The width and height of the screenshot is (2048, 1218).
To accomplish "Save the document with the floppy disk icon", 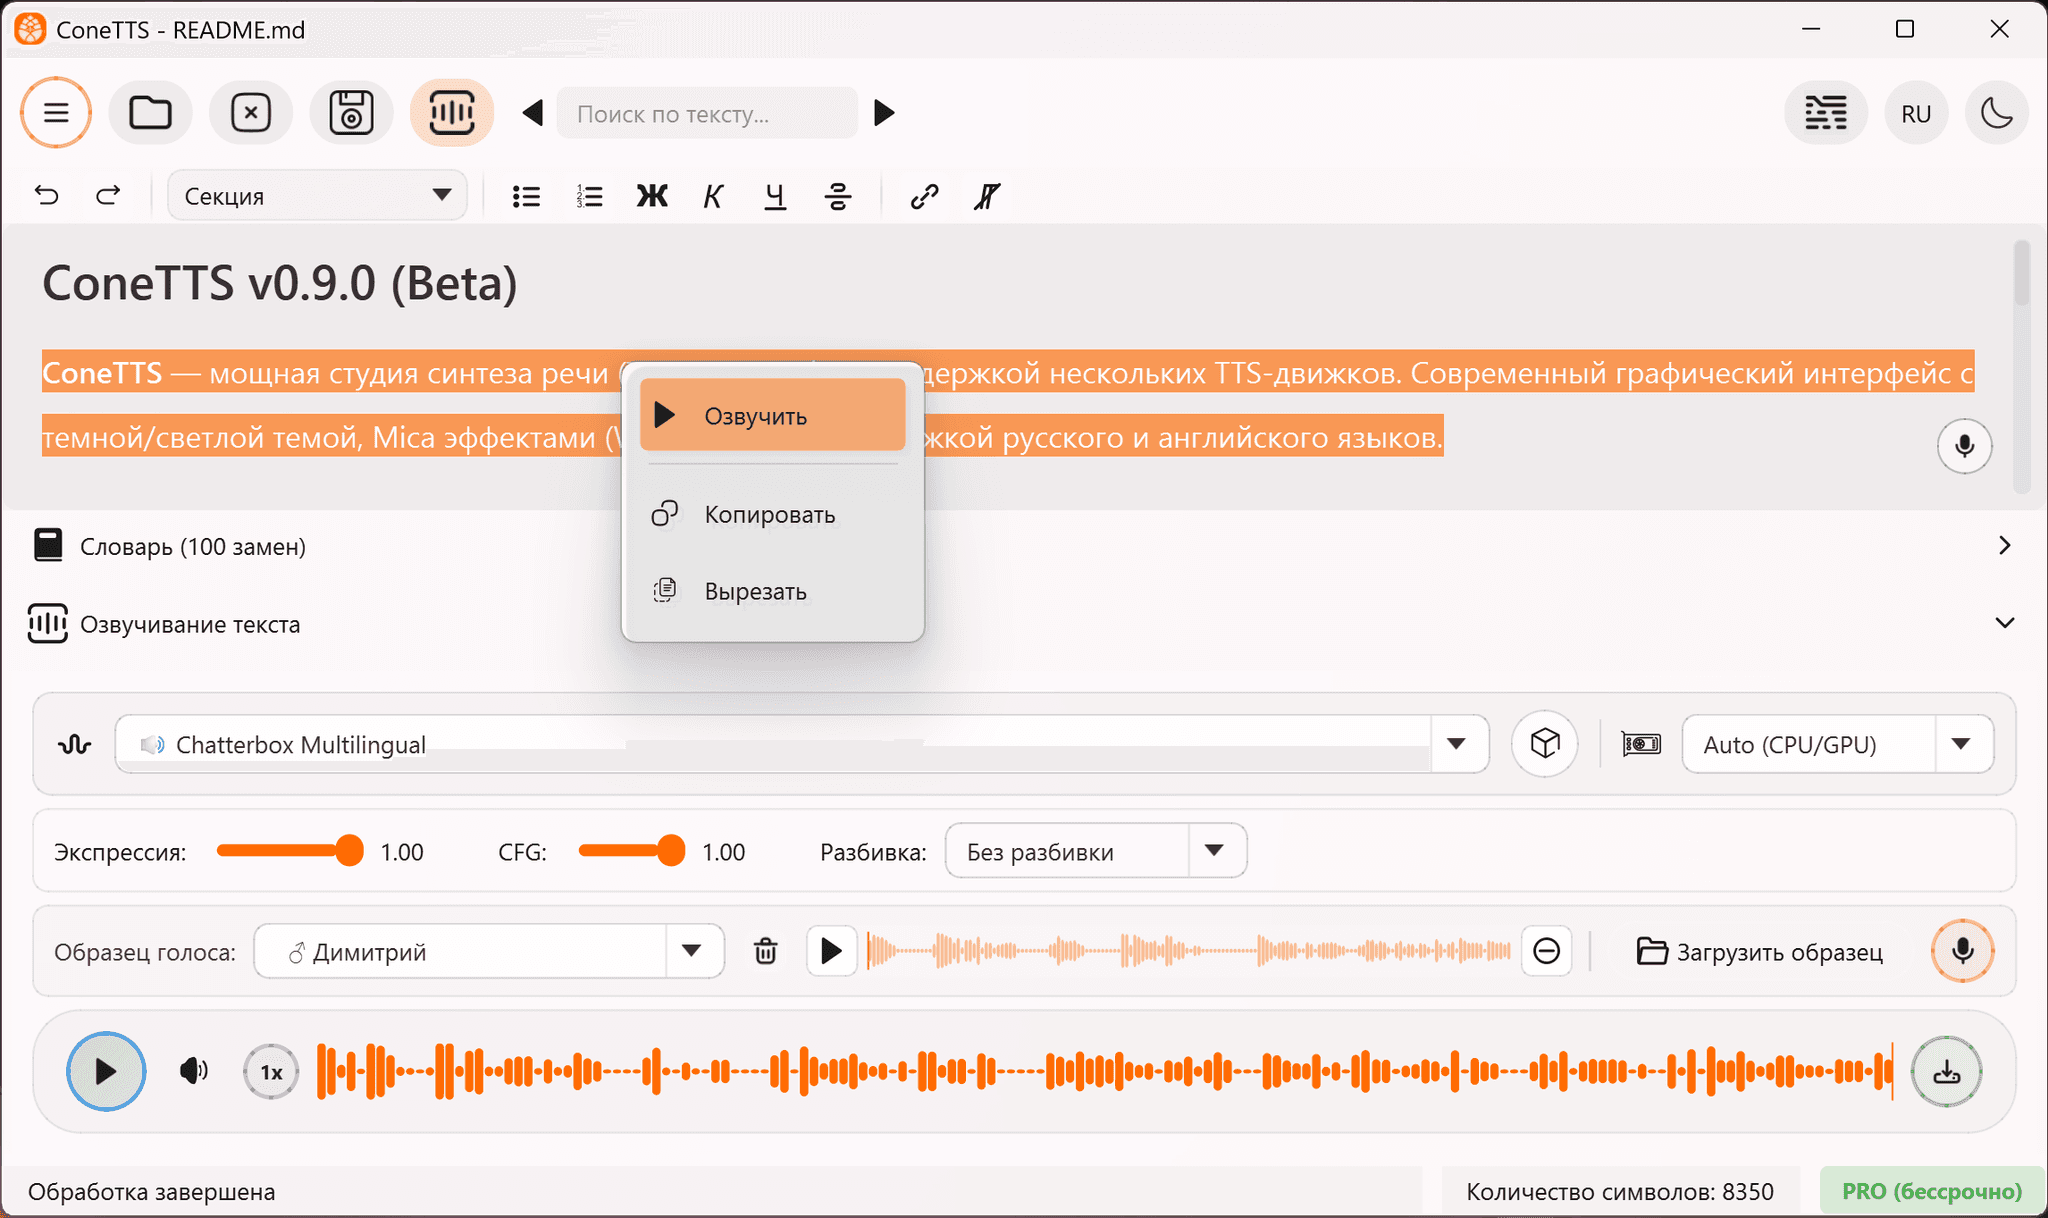I will 351,112.
